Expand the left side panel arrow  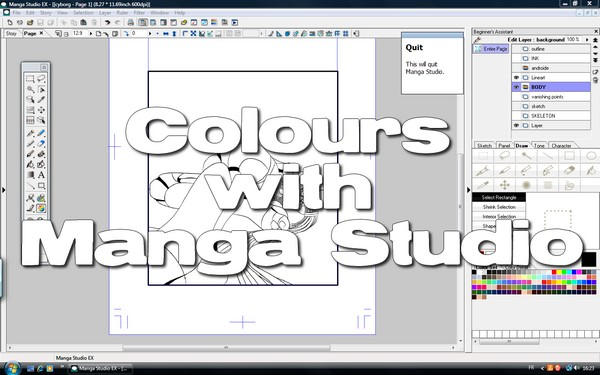pyautogui.click(x=3, y=190)
